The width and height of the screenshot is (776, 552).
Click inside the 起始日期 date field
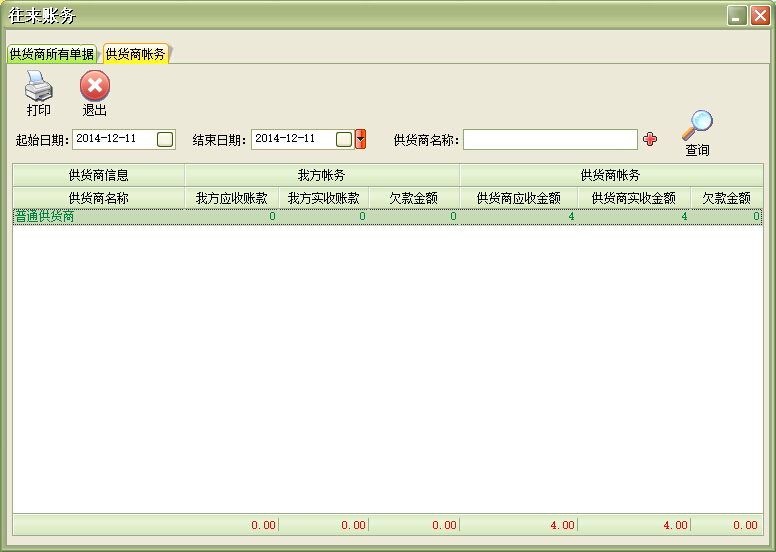112,139
